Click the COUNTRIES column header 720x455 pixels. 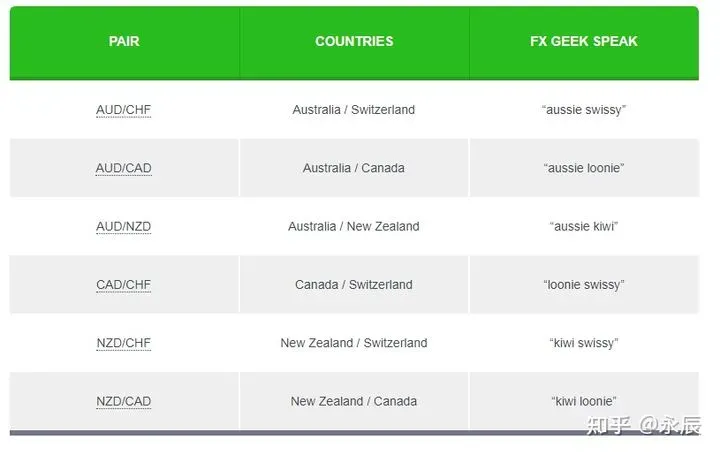point(354,42)
